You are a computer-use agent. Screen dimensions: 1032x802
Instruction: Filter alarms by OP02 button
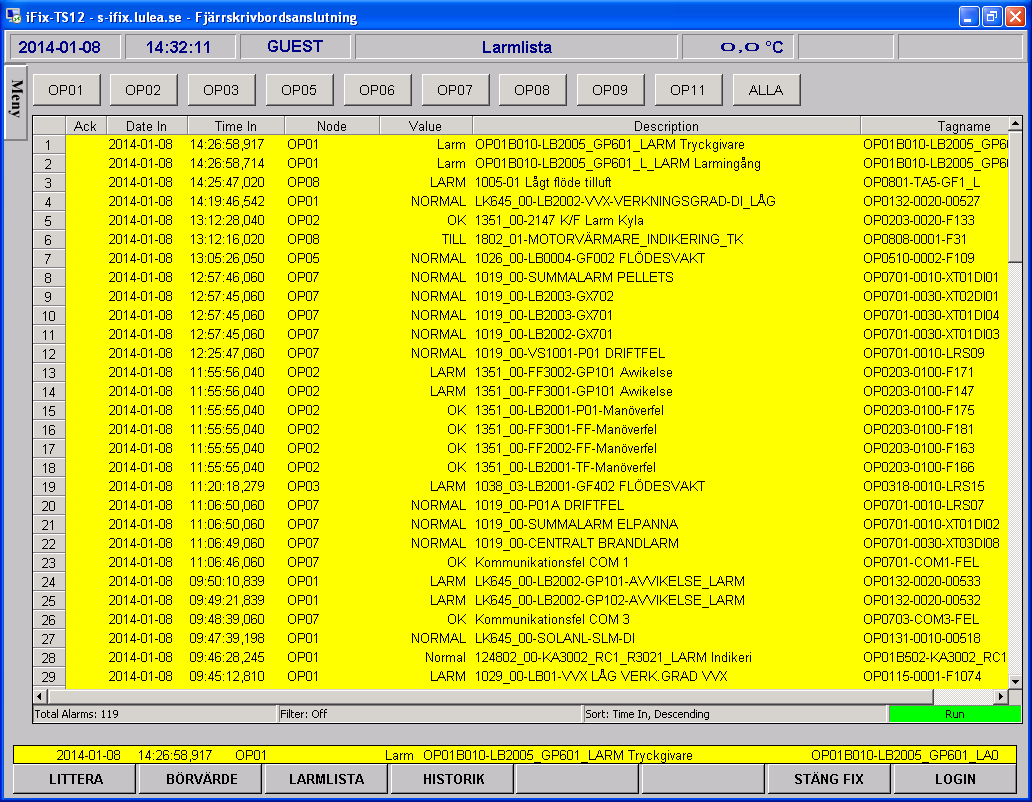143,90
